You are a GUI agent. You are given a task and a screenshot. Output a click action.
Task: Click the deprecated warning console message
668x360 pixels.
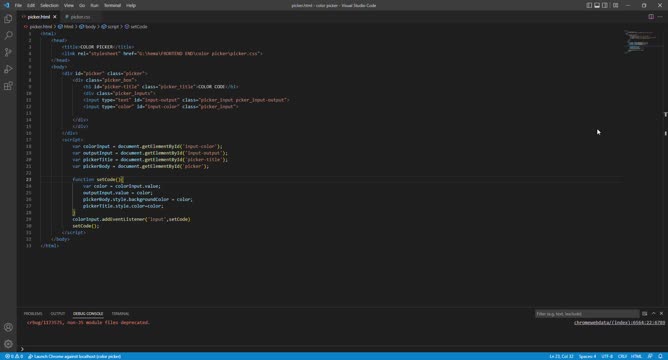click(88, 323)
